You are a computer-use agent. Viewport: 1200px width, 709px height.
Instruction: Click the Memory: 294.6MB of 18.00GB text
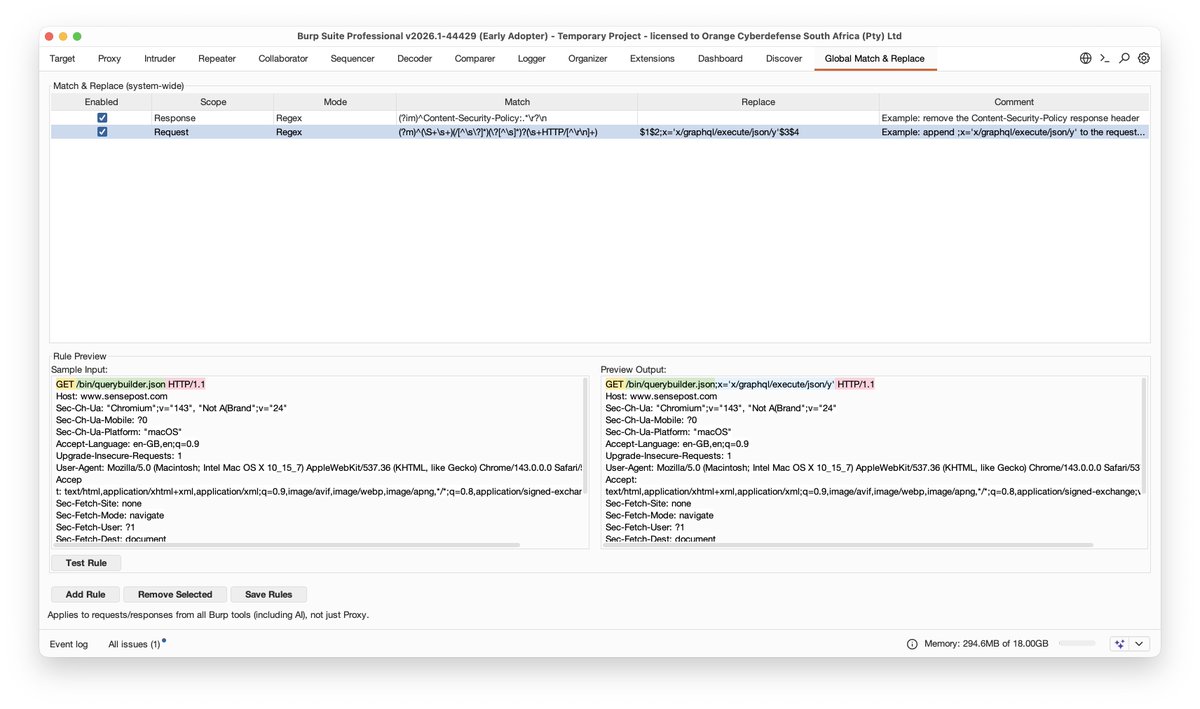[986, 644]
